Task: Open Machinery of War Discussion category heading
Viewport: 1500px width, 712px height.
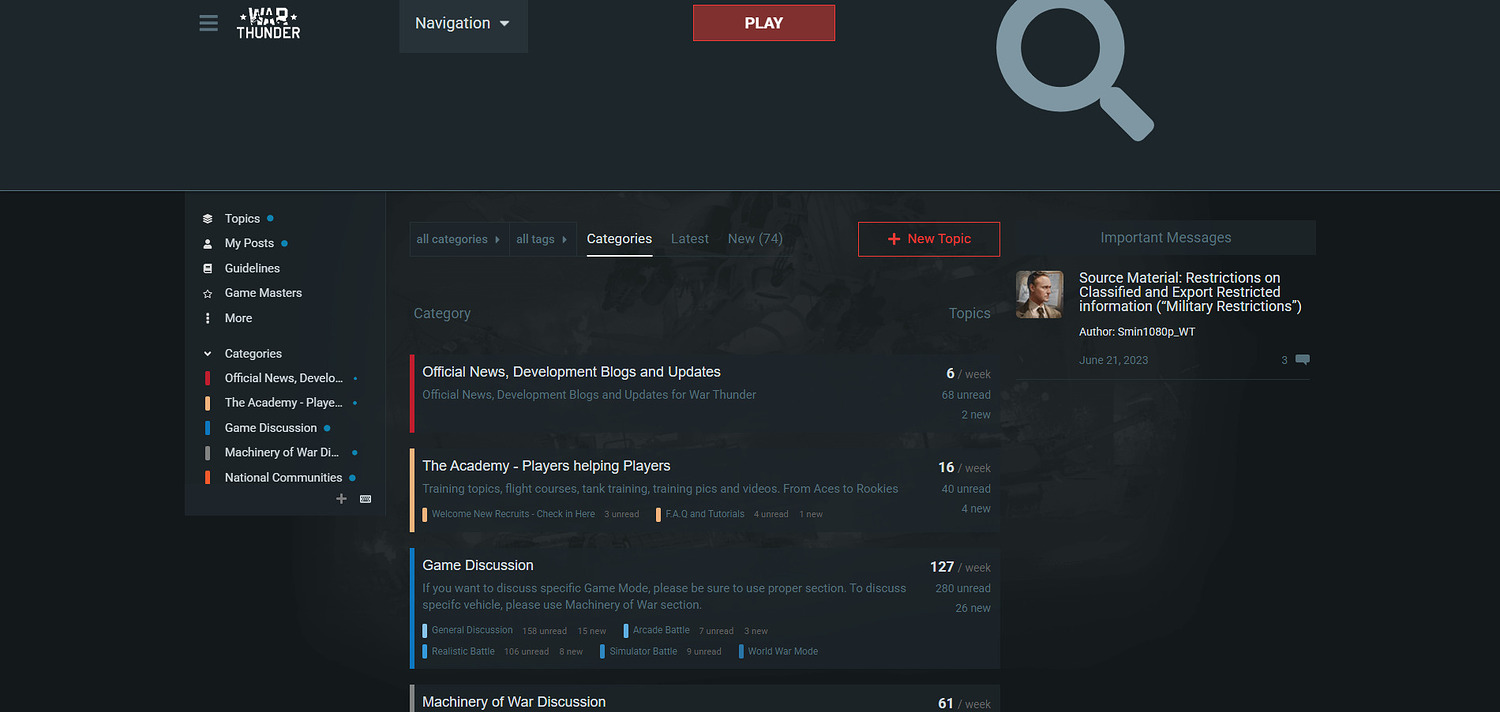Action: coord(514,702)
